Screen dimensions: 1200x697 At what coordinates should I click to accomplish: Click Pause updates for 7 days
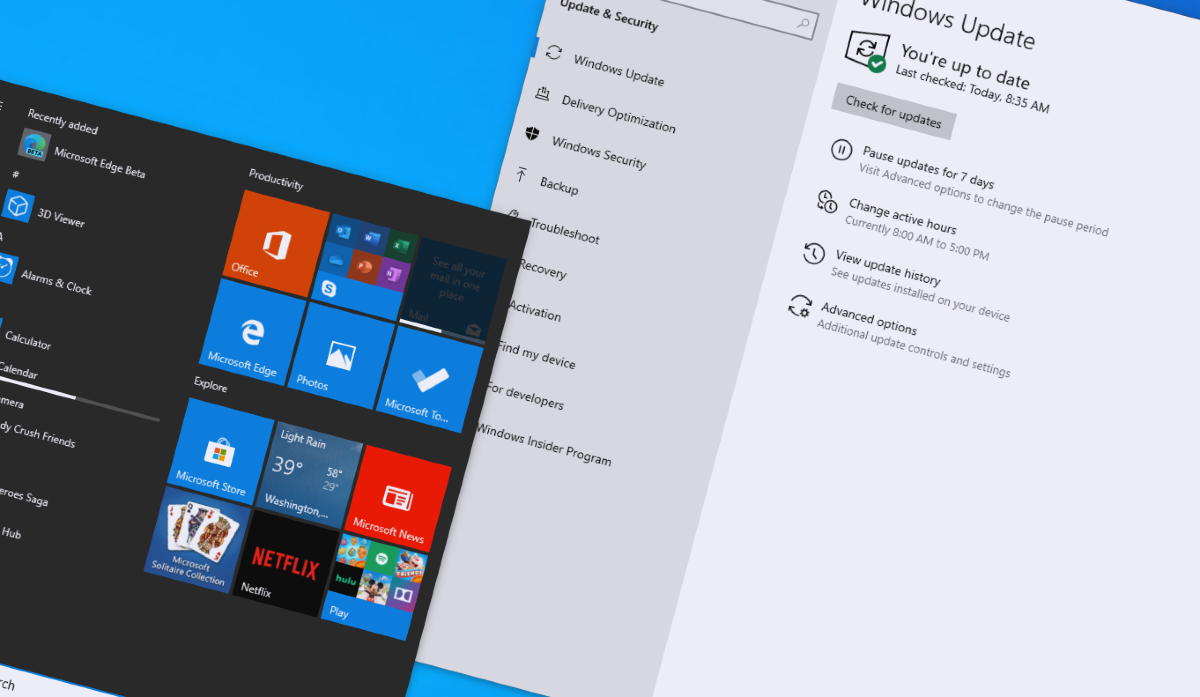tap(929, 167)
